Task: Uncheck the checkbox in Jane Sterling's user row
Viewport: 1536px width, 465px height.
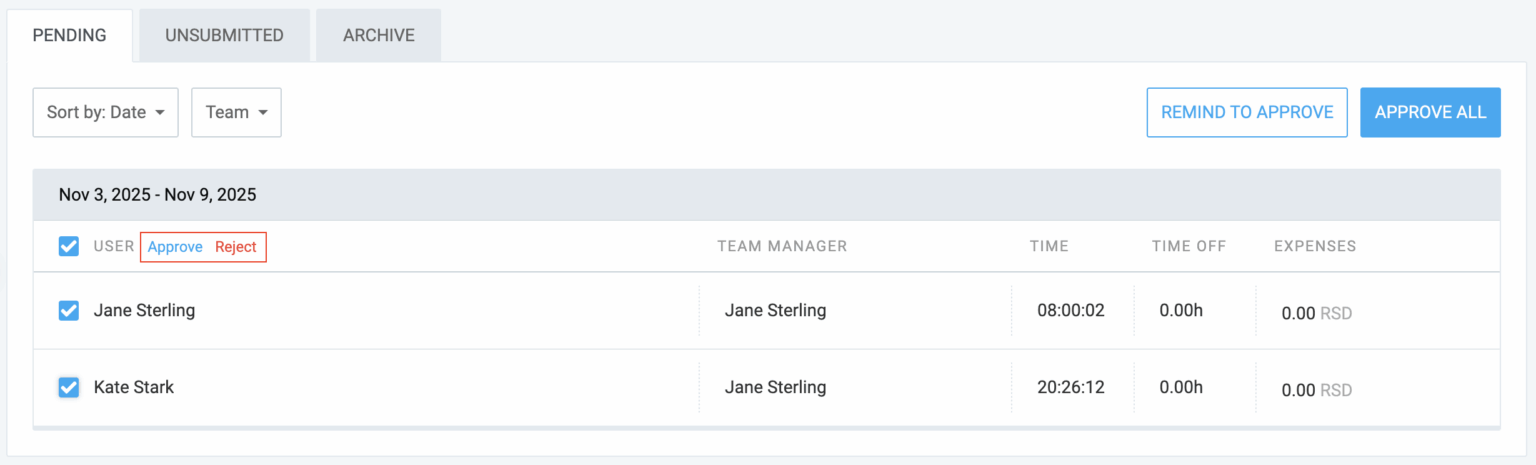Action: 69,310
